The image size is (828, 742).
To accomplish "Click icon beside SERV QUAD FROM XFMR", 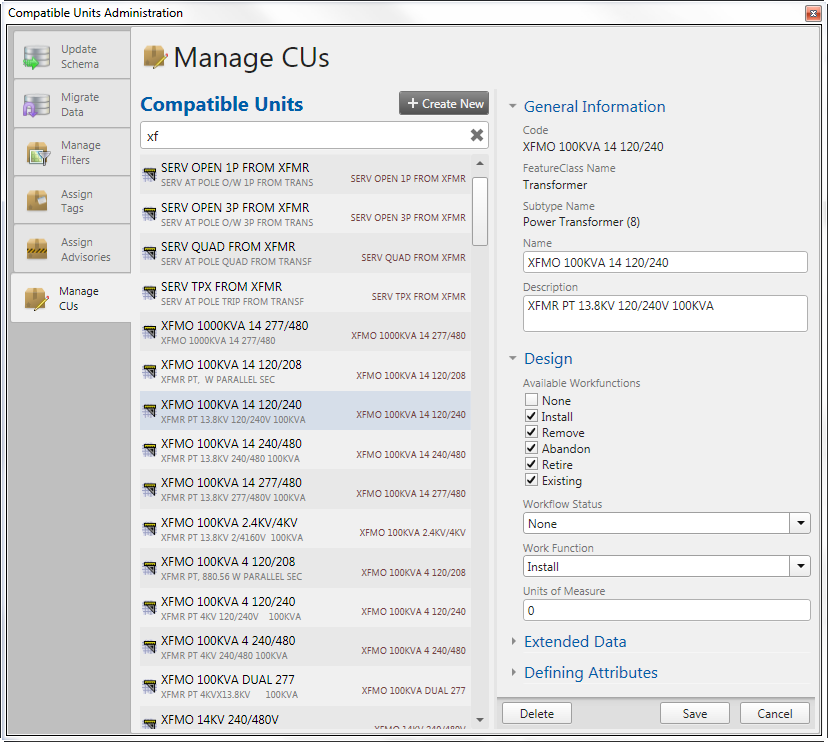I will [x=150, y=253].
